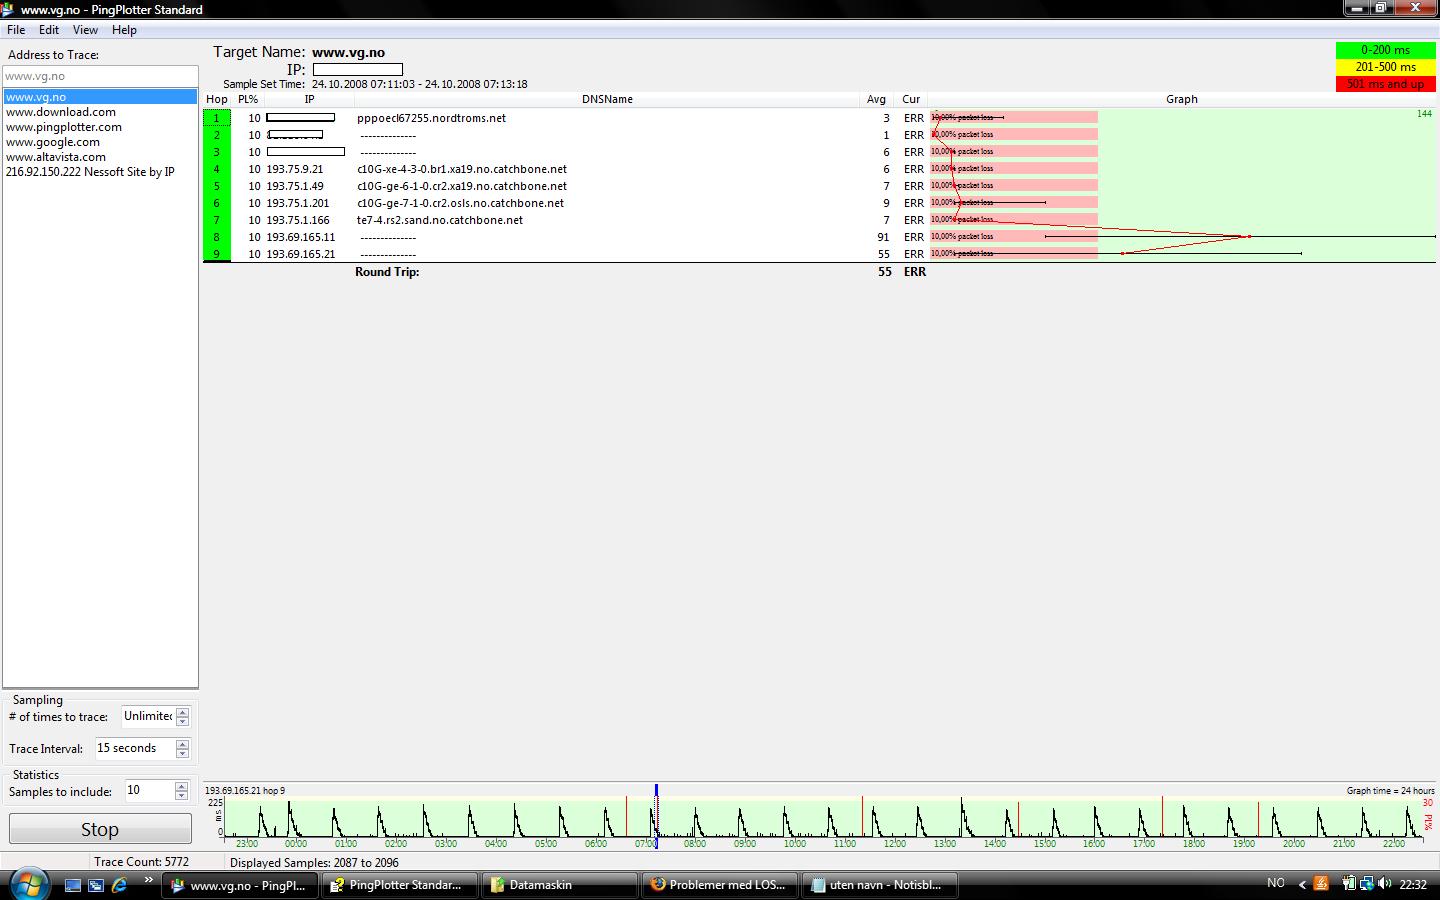Click times-to-trace down spinner arrow
1440x900 pixels.
182,721
